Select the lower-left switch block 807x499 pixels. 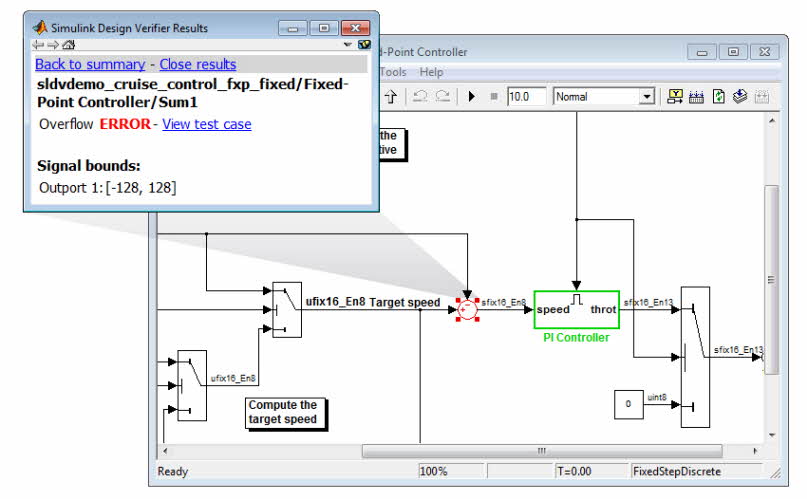[192, 386]
